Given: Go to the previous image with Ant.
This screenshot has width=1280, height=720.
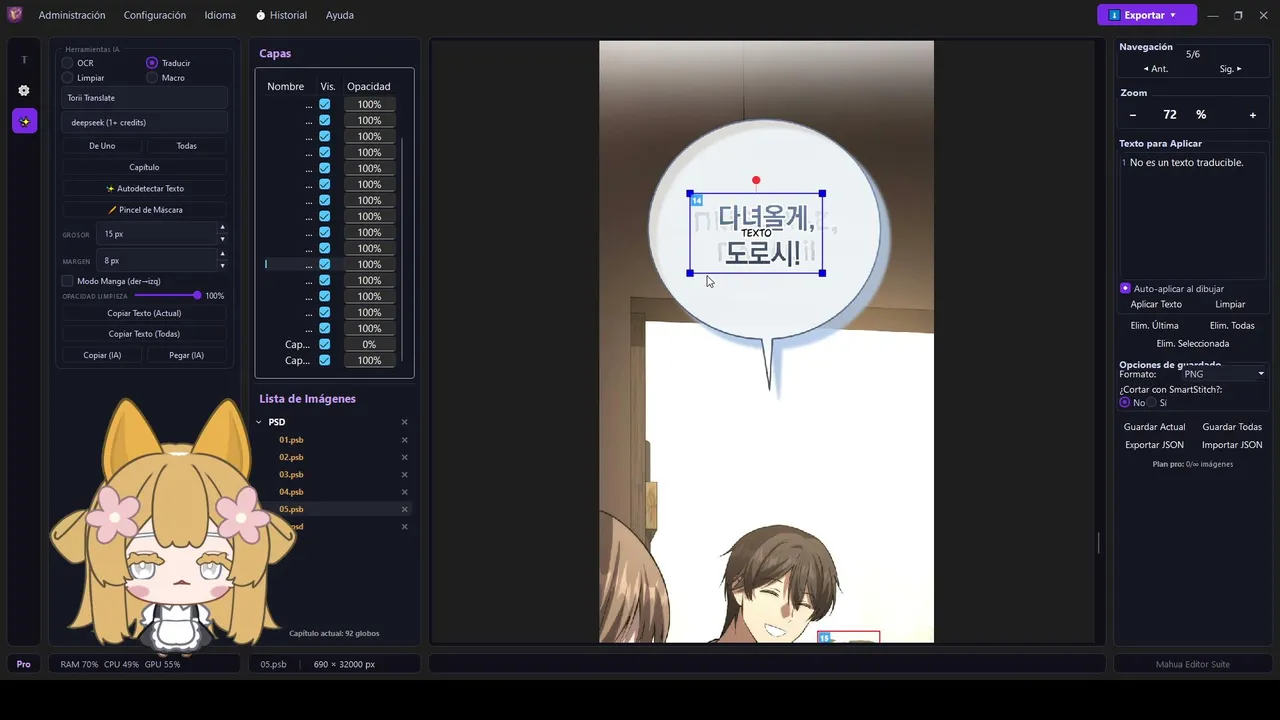Looking at the screenshot, I should 1156,69.
